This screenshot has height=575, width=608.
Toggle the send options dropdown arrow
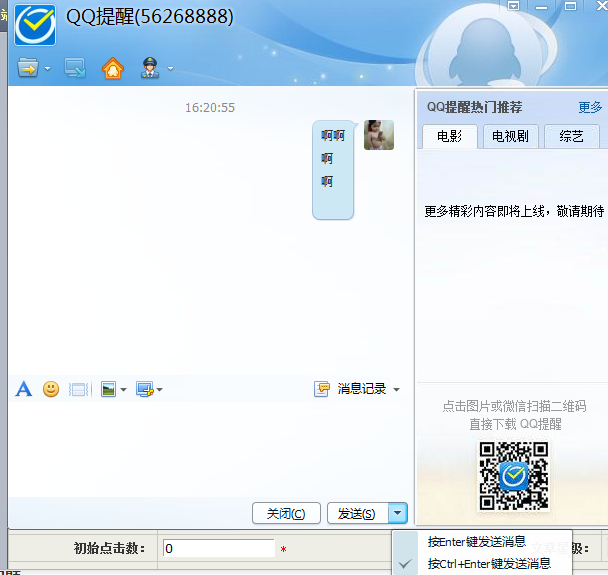click(397, 513)
